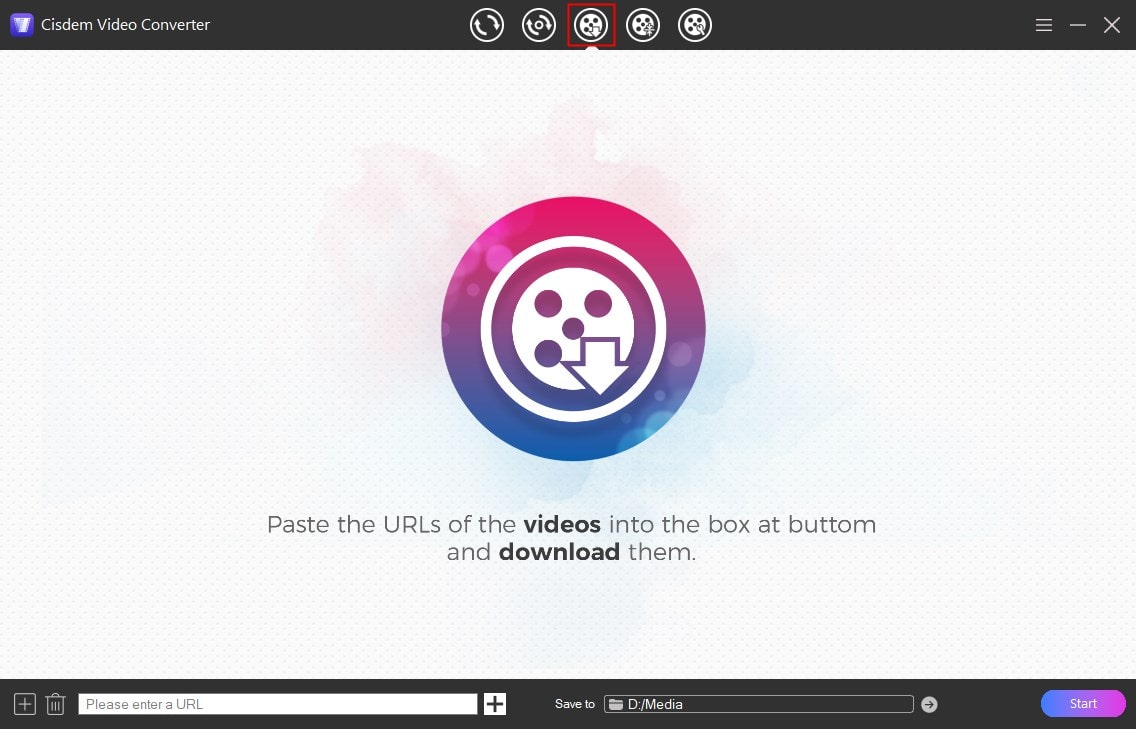Click the Save to label
Image resolution: width=1136 pixels, height=729 pixels.
pos(575,704)
